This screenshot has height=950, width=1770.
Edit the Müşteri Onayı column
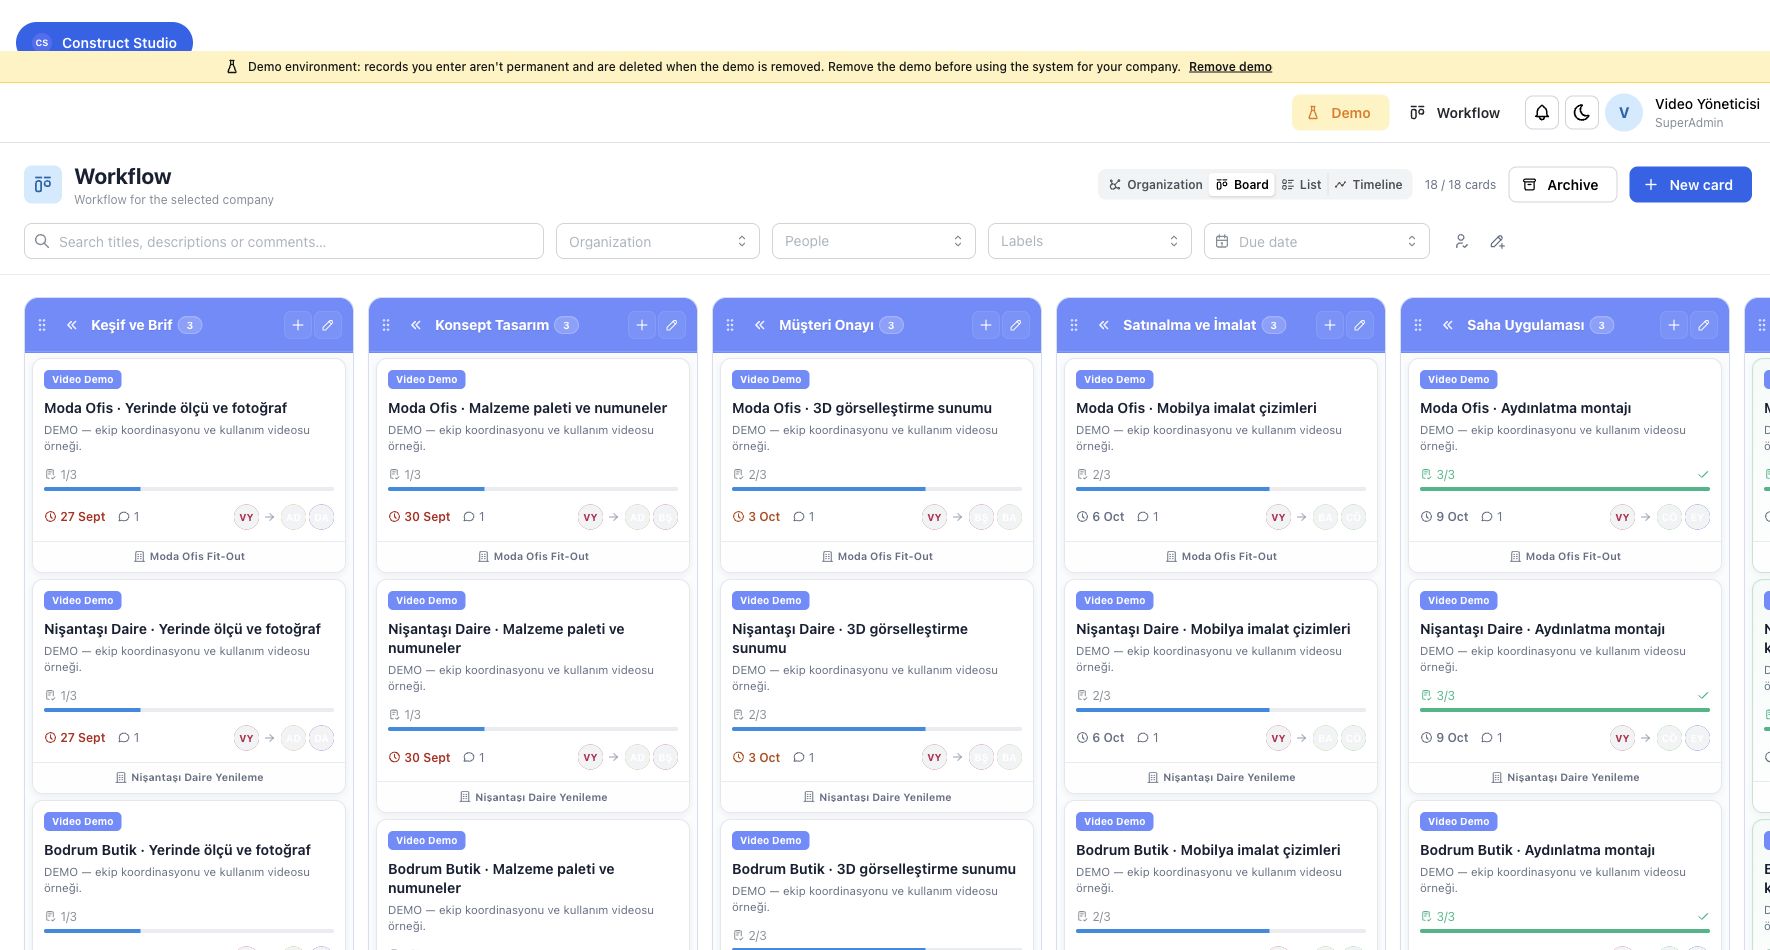pos(1016,325)
